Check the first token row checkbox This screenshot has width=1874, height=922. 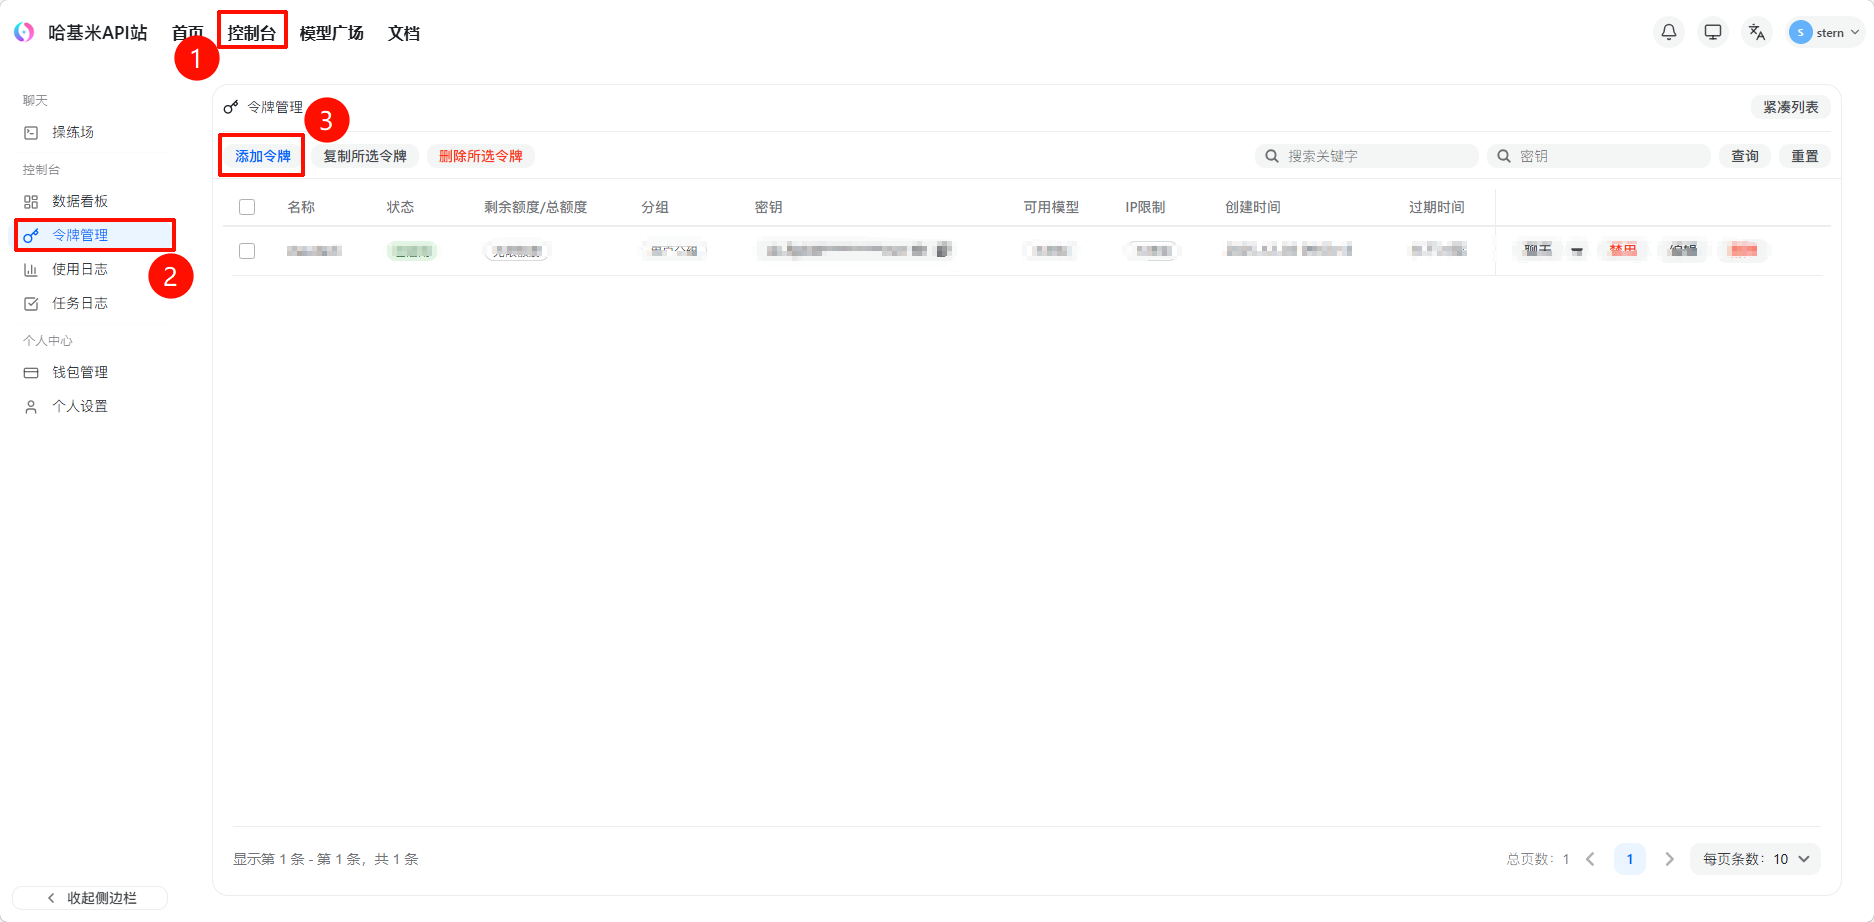tap(247, 251)
